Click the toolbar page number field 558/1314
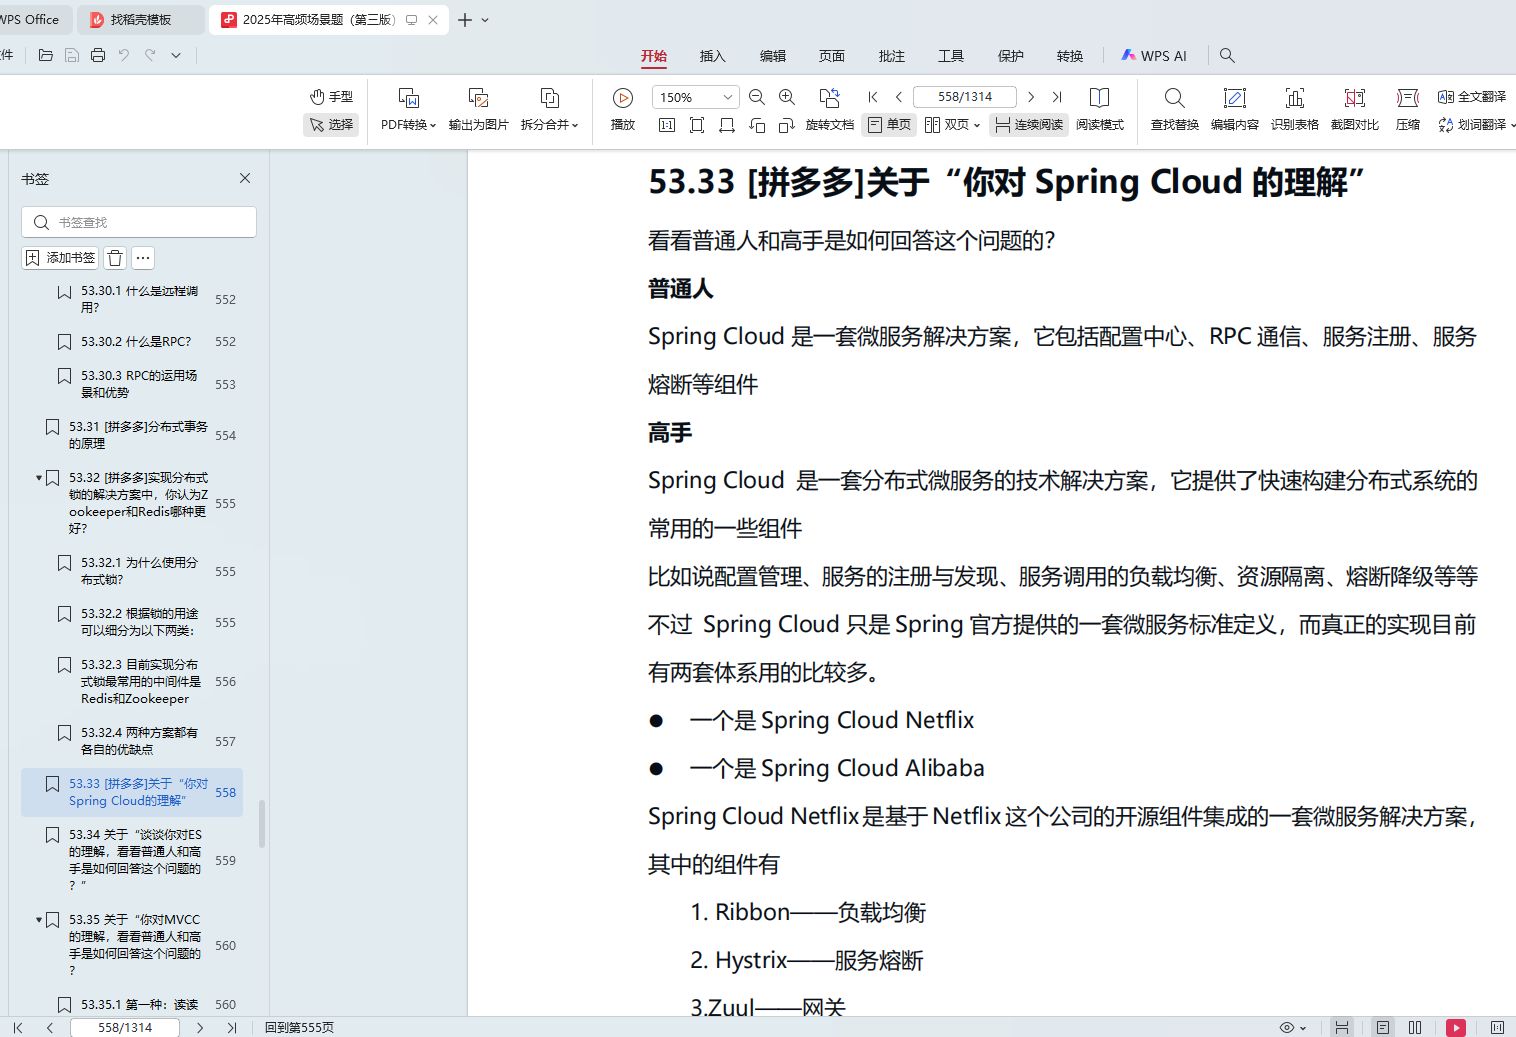Screen dimensions: 1516x1037 click(965, 97)
